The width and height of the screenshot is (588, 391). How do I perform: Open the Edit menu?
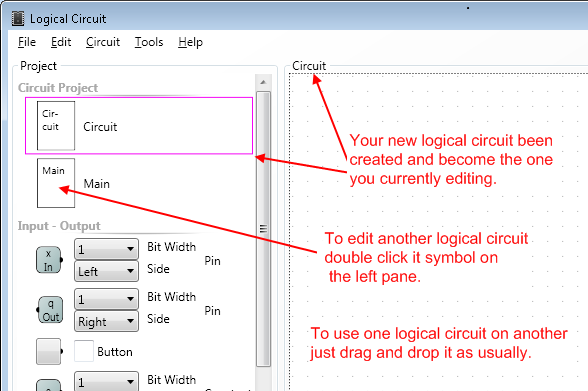point(61,42)
